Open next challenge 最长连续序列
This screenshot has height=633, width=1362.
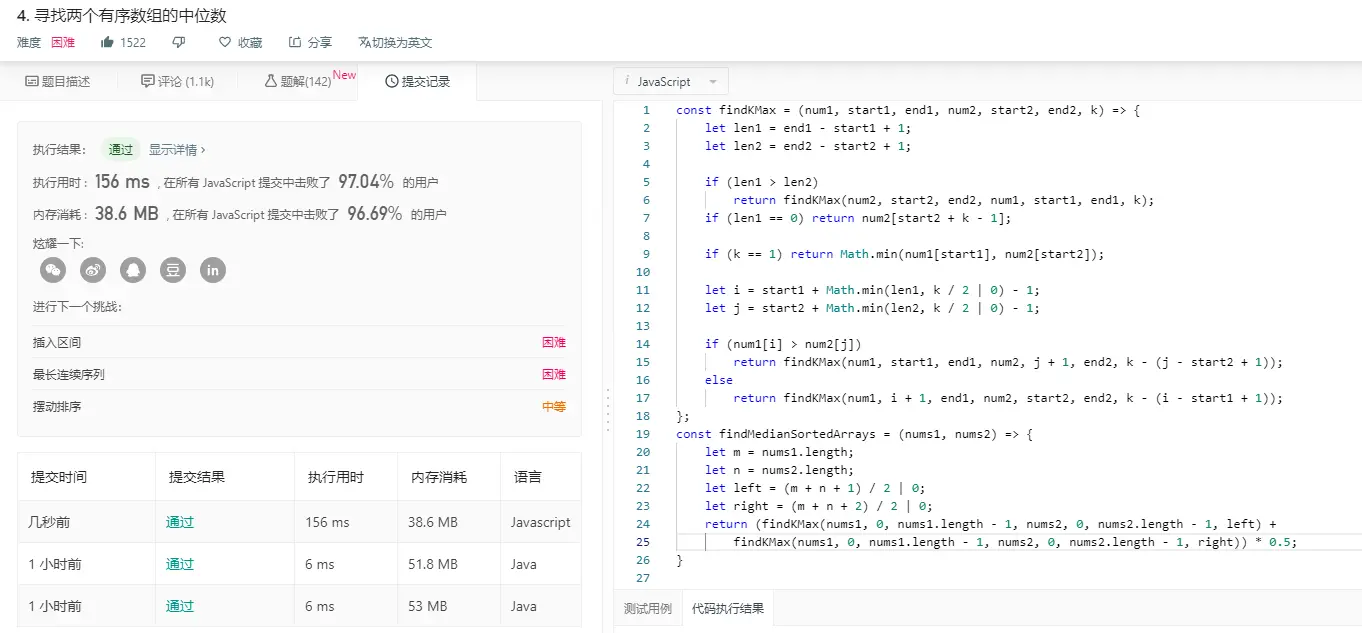pyautogui.click(x=69, y=374)
